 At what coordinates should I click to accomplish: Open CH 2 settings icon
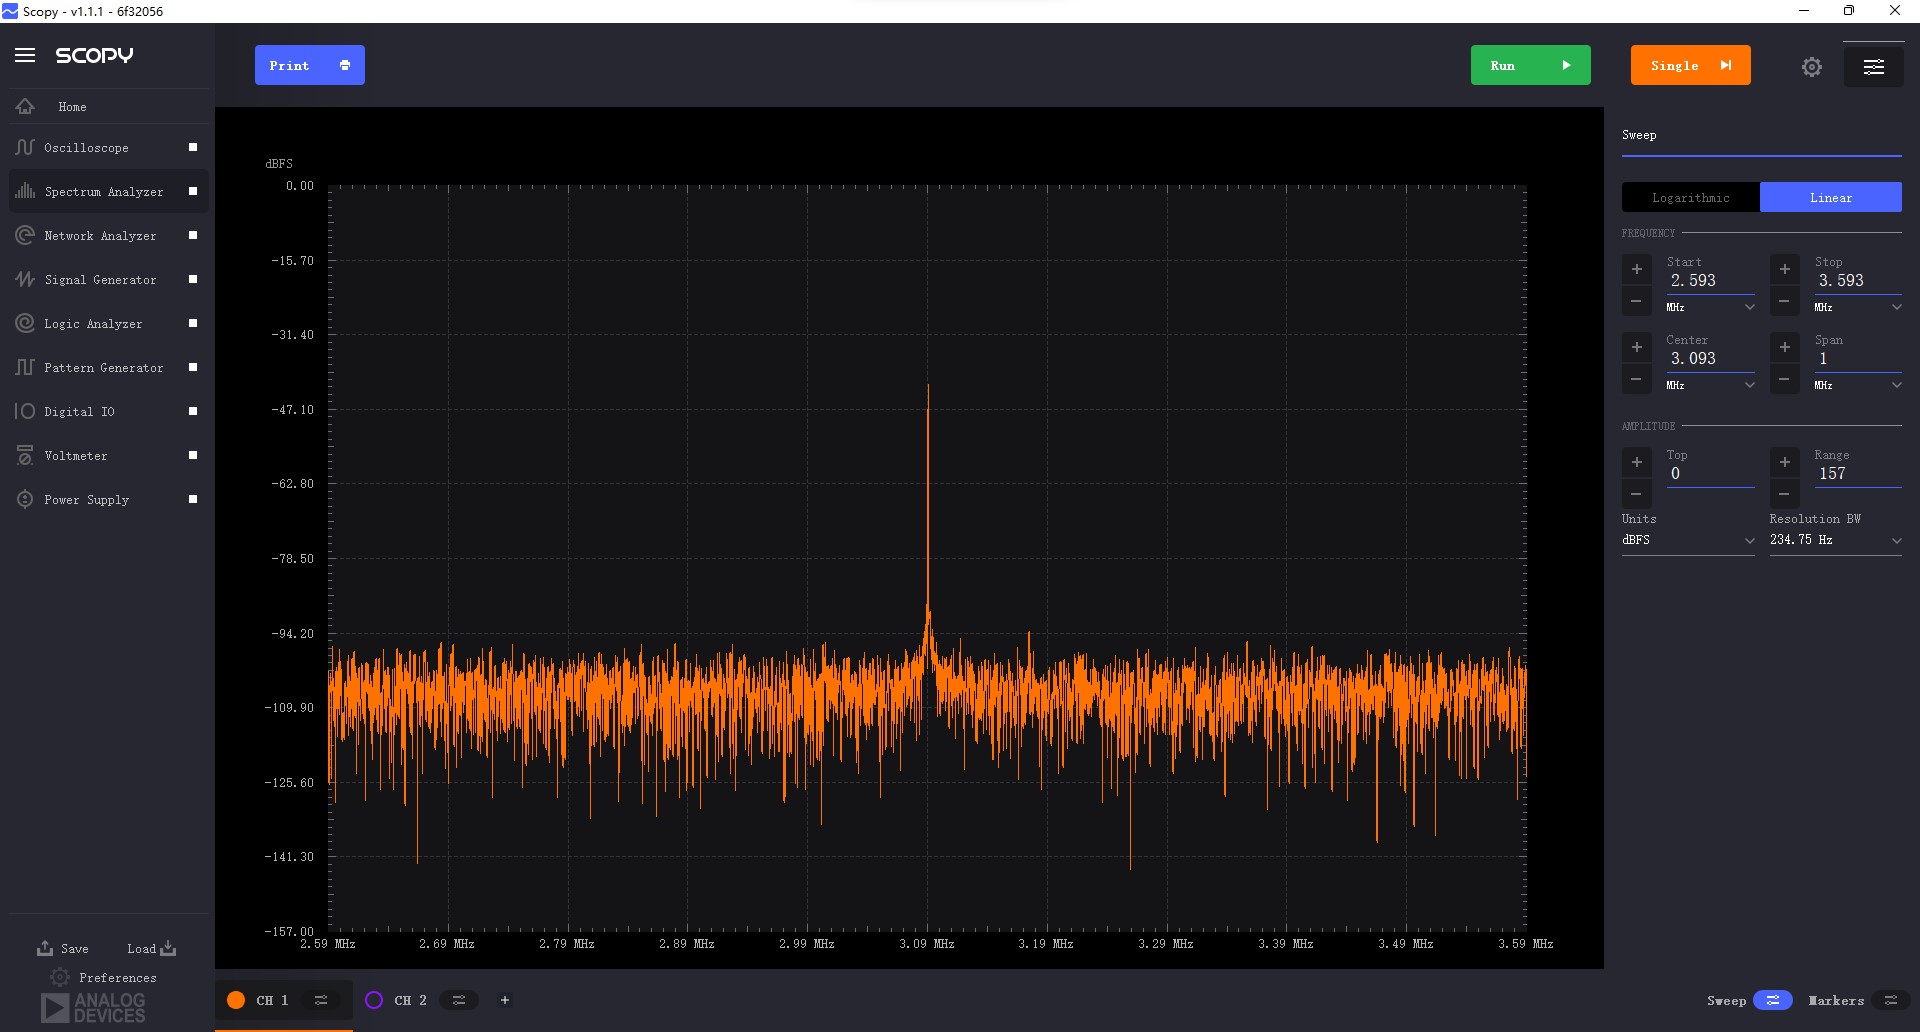459,1000
